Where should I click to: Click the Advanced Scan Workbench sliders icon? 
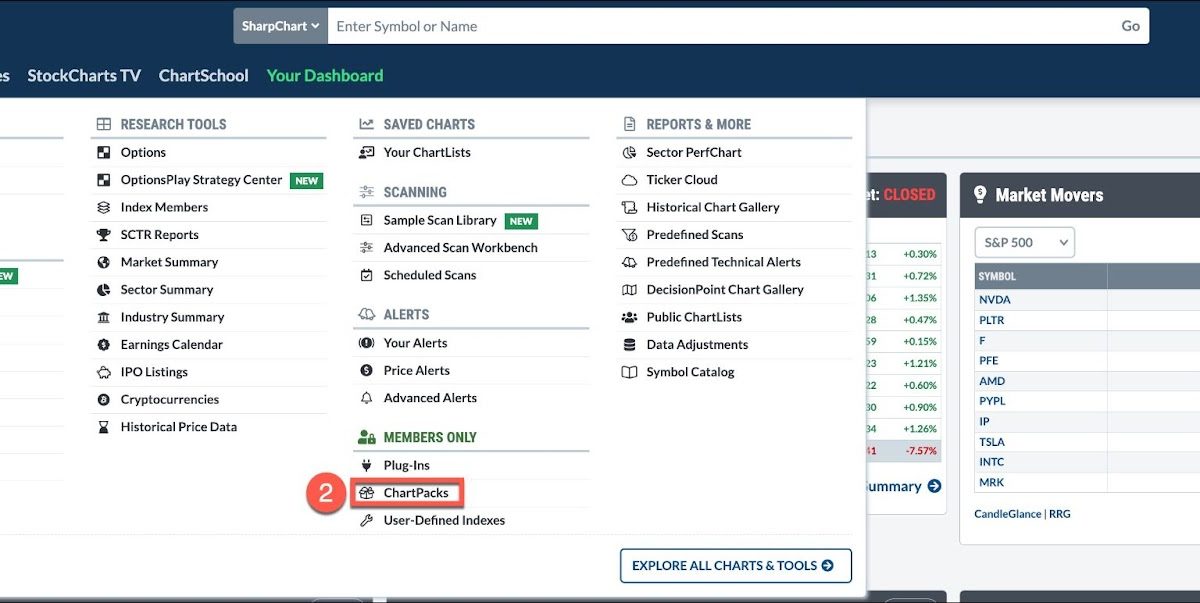(366, 248)
